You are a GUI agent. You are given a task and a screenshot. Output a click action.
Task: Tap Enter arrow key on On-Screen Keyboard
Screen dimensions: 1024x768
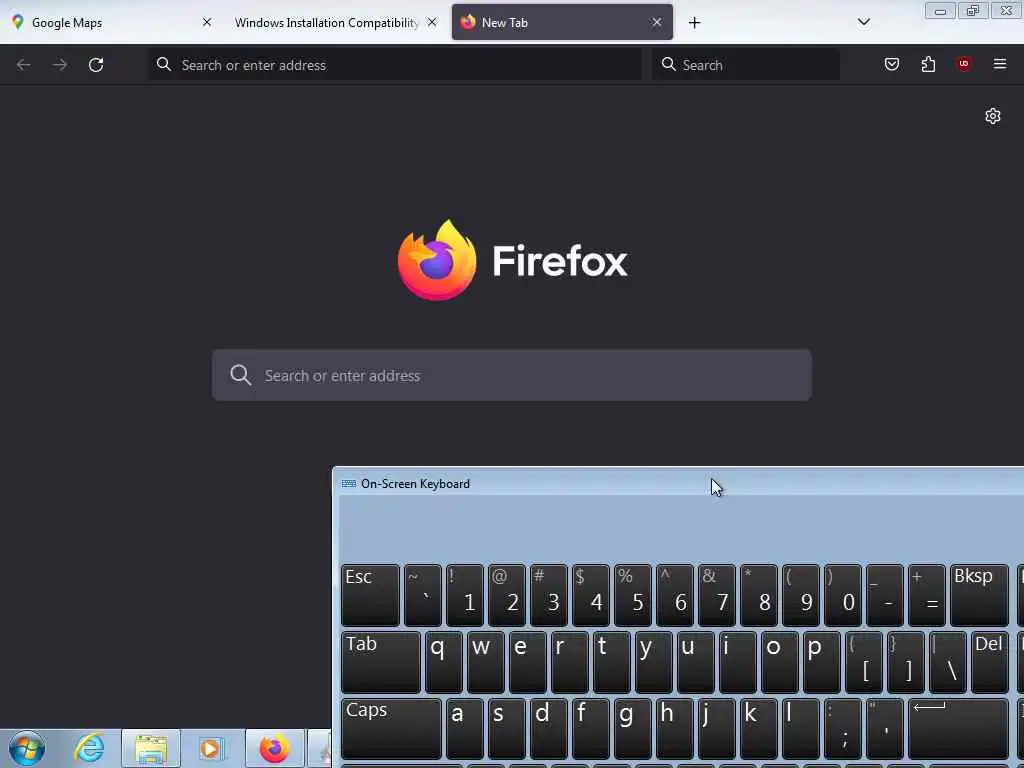958,729
